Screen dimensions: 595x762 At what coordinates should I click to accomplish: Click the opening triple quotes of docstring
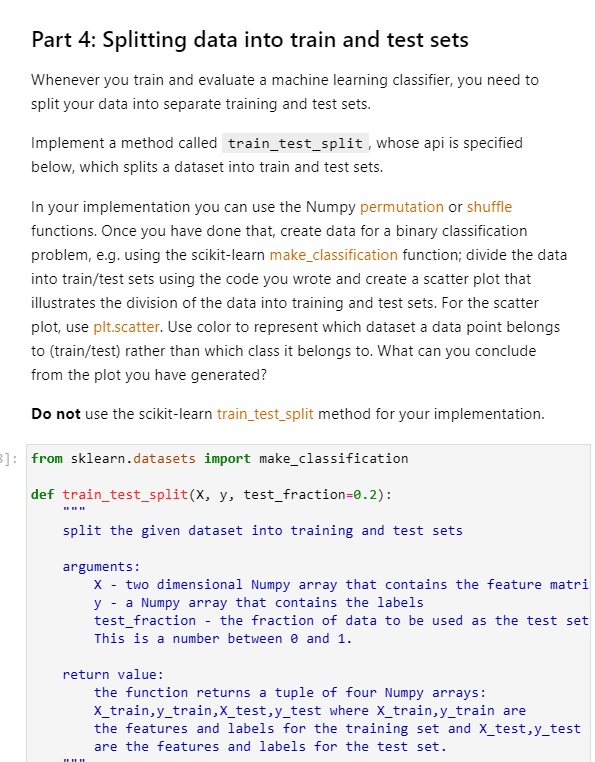click(x=74, y=510)
